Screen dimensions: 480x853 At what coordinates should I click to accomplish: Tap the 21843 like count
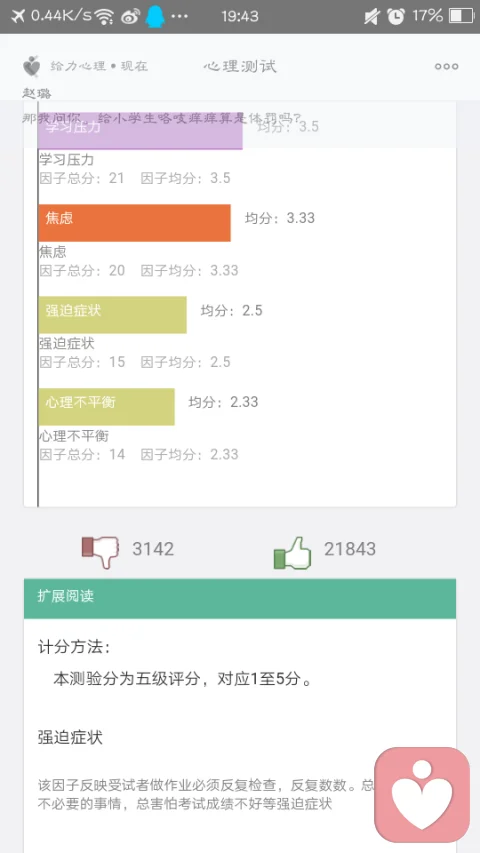tap(350, 549)
